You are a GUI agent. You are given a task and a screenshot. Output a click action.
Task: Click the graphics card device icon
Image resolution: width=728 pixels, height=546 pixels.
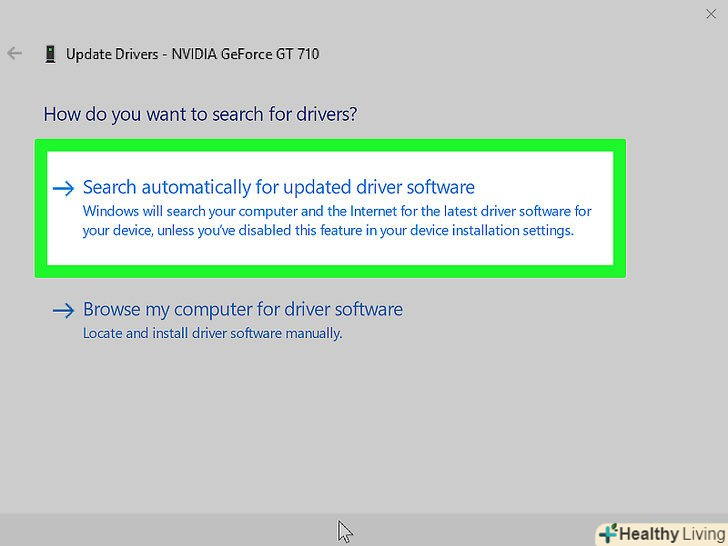(x=50, y=54)
